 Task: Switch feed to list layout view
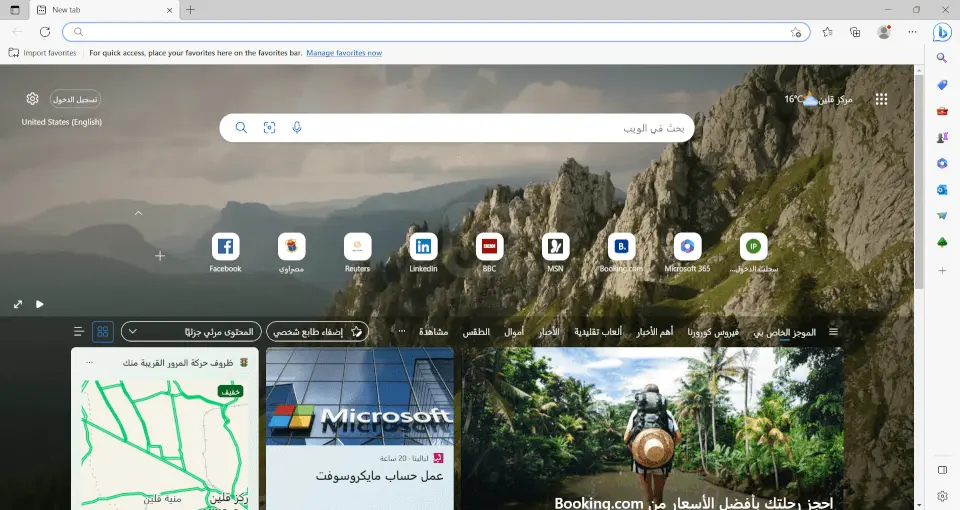[x=78, y=332]
